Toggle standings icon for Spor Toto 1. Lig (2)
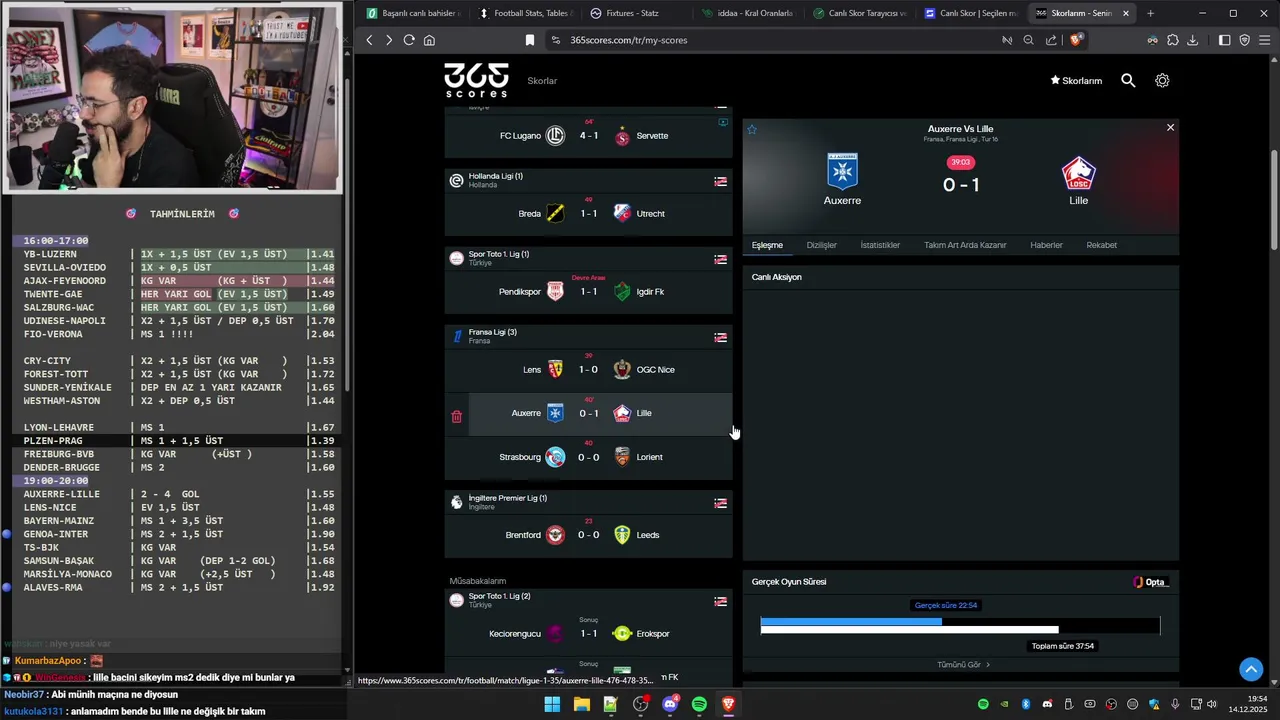The width and height of the screenshot is (1280, 720). [720, 601]
